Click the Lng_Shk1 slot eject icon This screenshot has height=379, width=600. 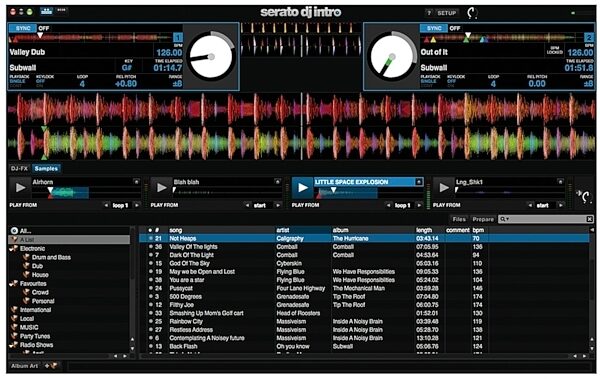point(560,182)
